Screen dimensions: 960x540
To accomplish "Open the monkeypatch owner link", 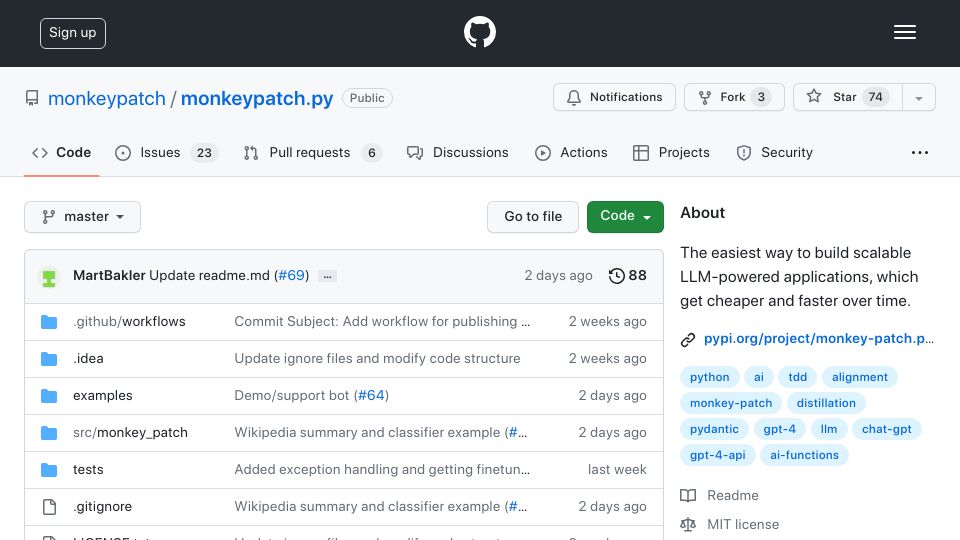I will pos(107,99).
